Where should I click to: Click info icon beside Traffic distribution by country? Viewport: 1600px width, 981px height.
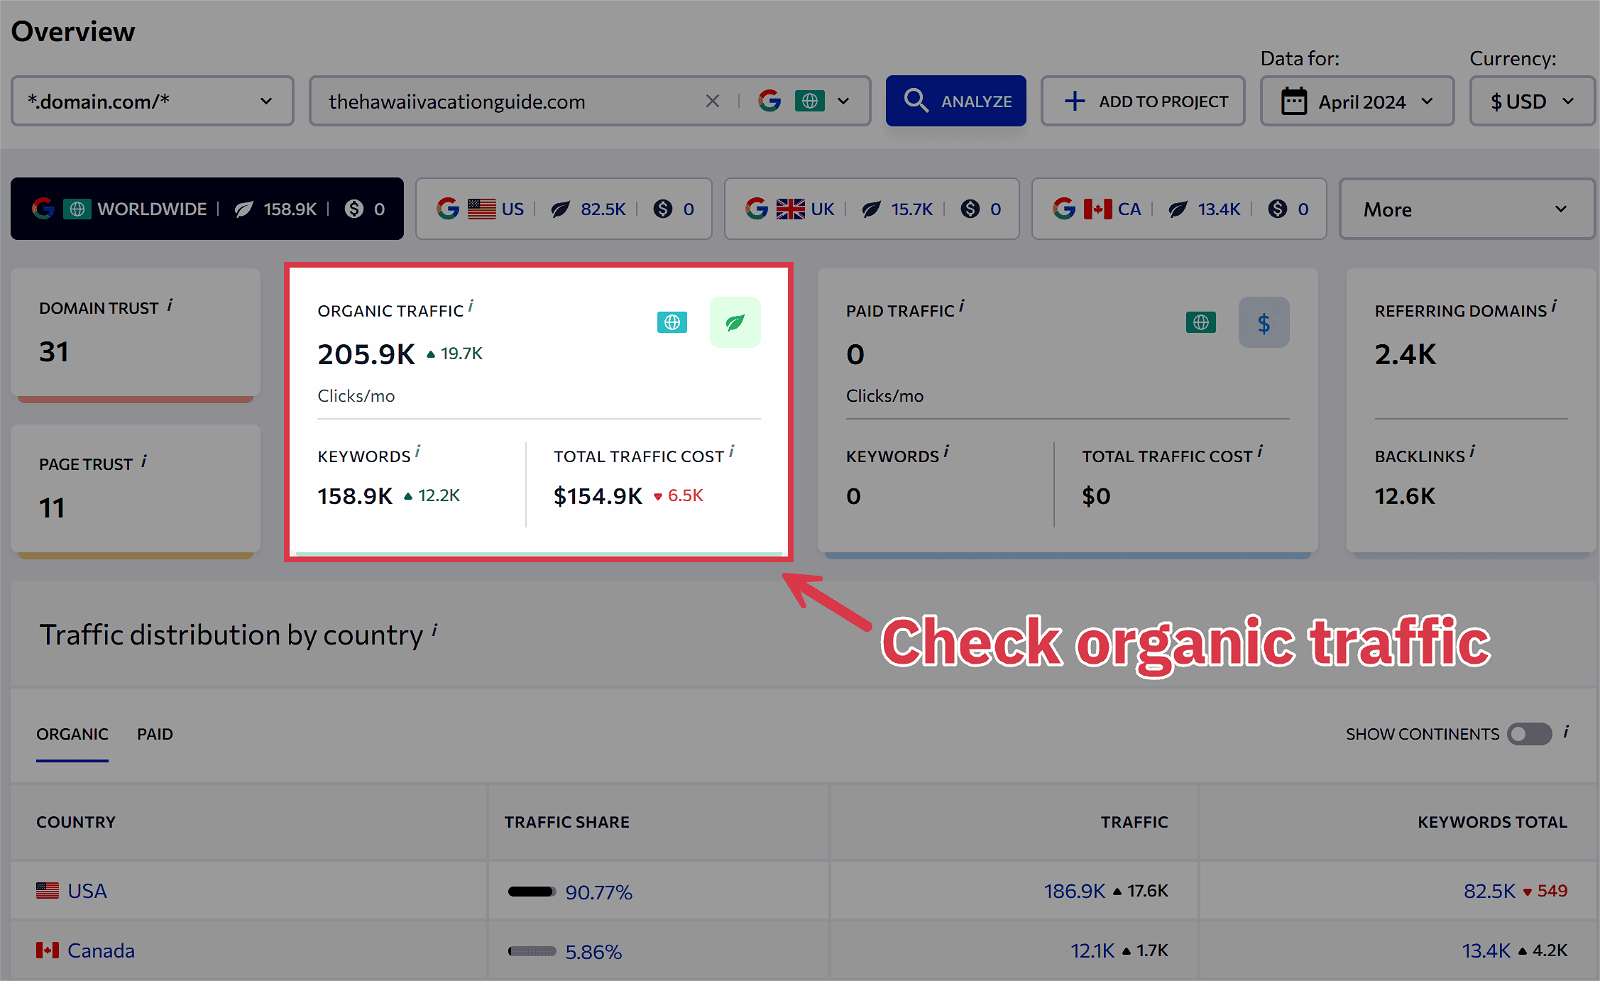point(434,631)
